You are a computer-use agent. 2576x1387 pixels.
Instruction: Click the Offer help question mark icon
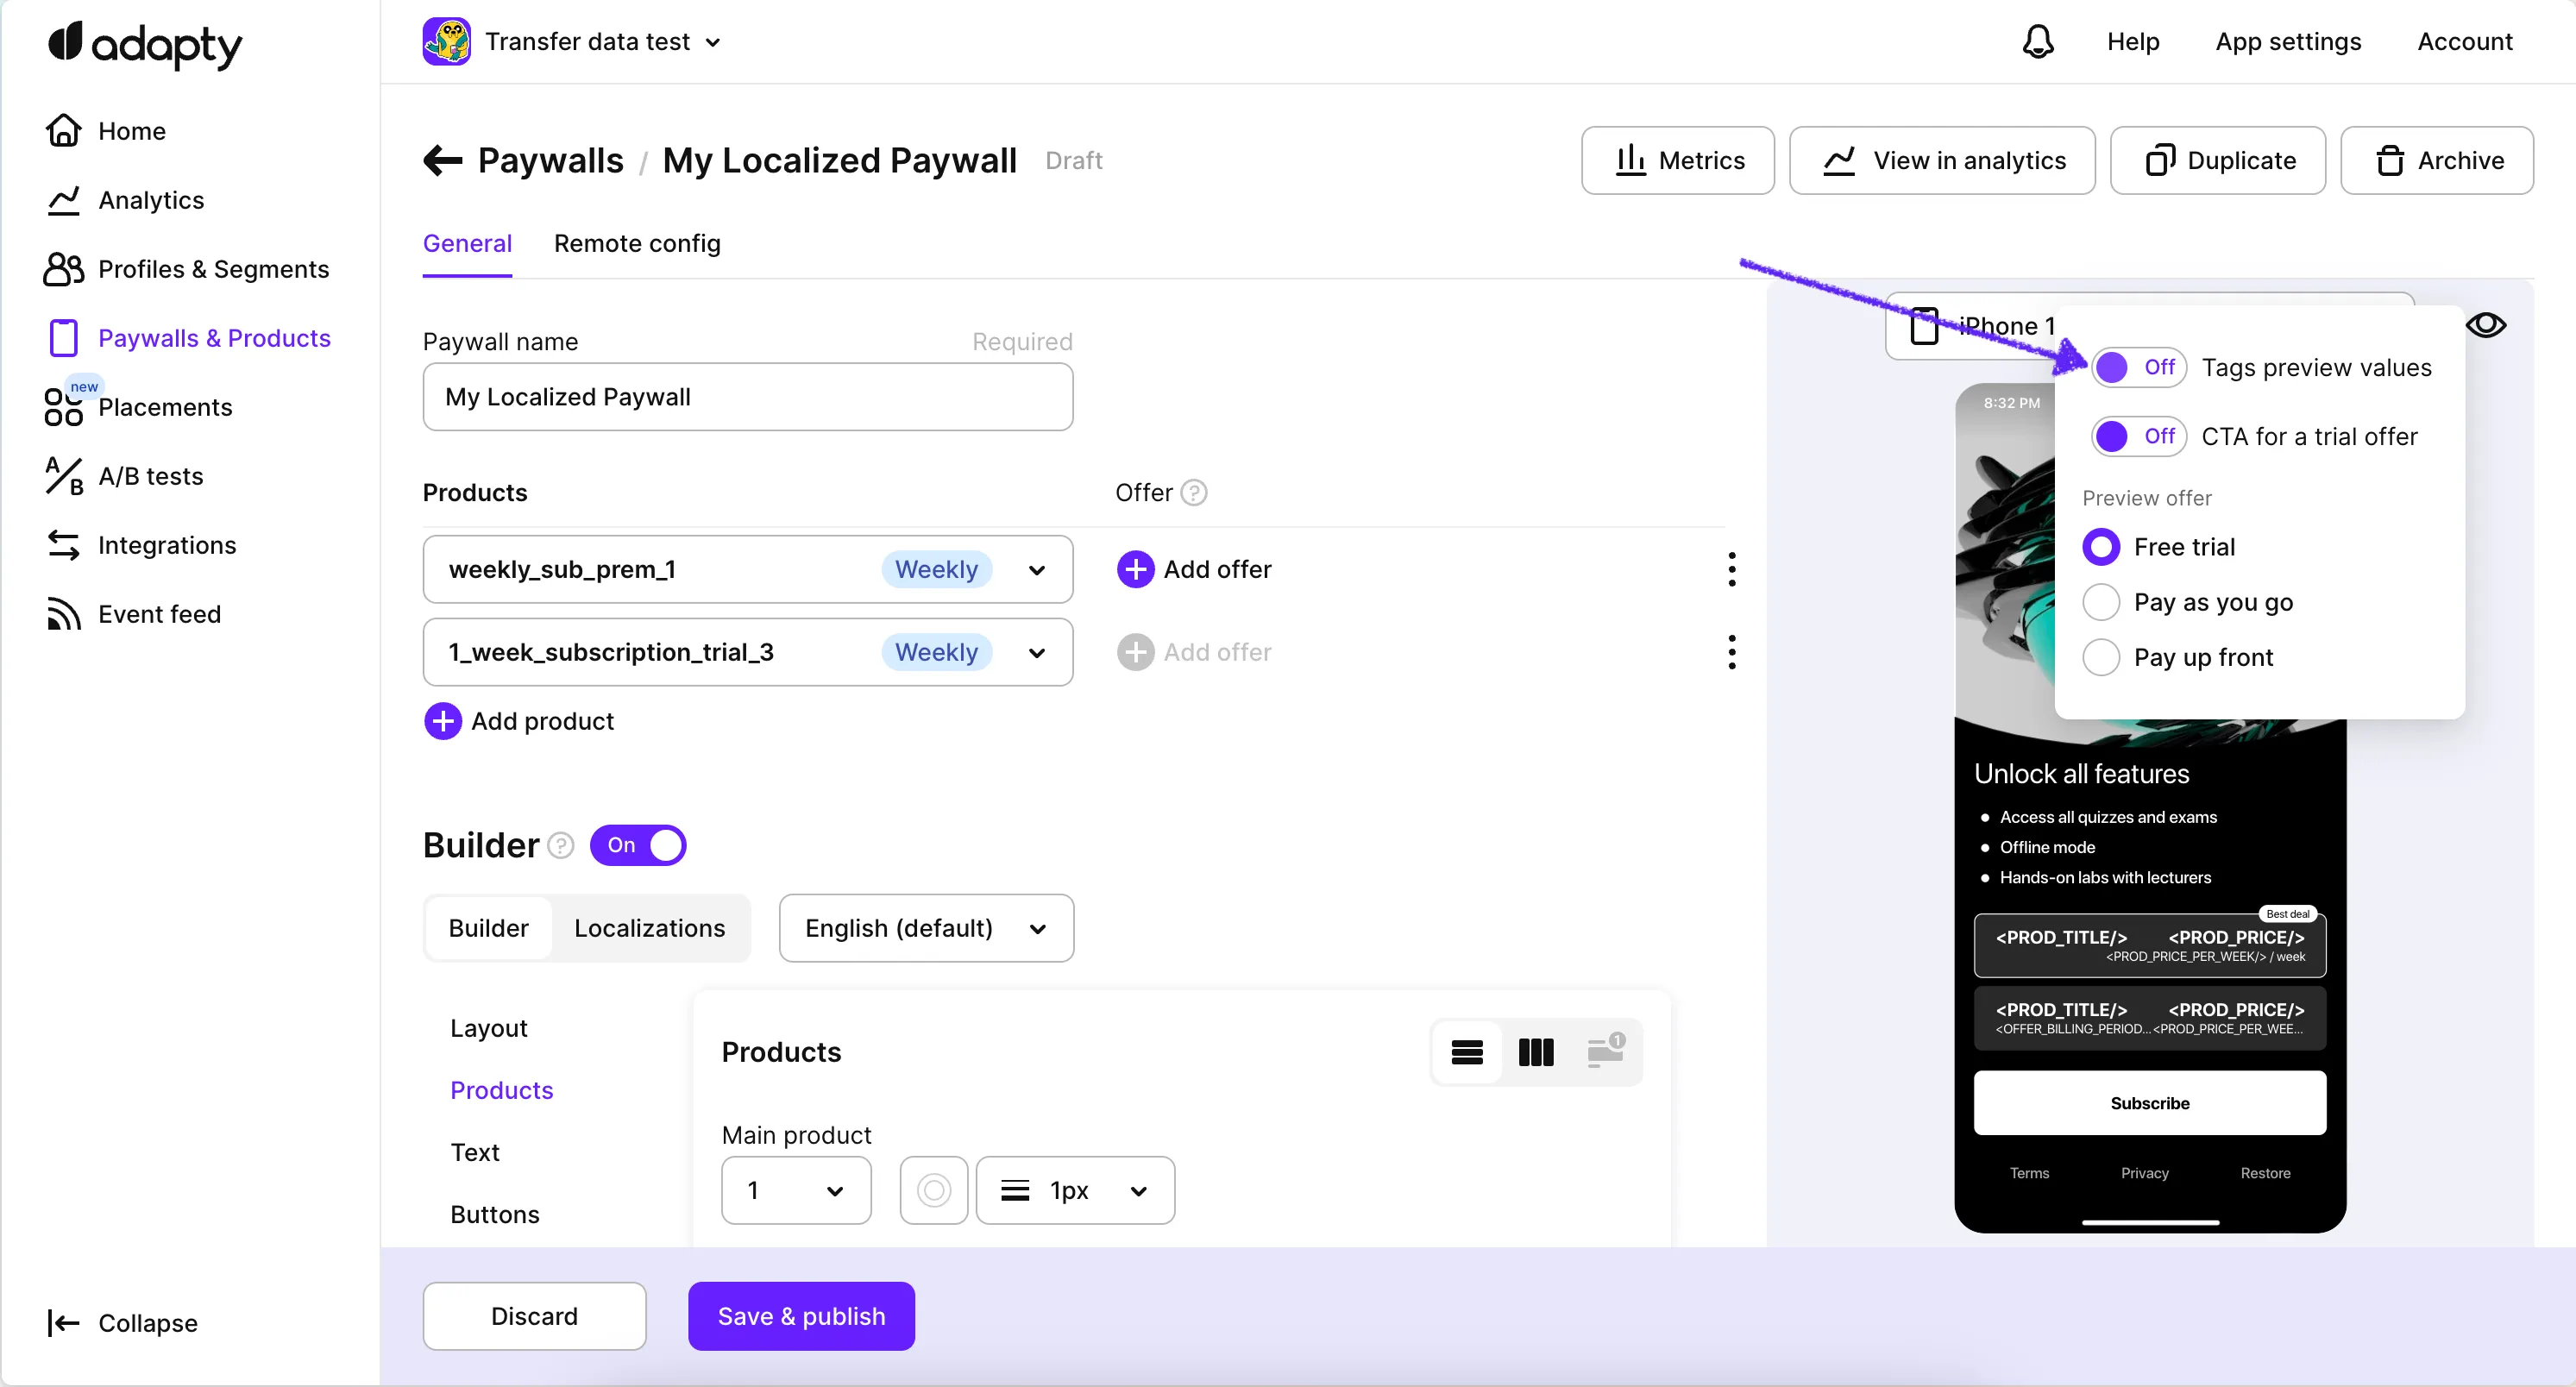pos(1193,492)
